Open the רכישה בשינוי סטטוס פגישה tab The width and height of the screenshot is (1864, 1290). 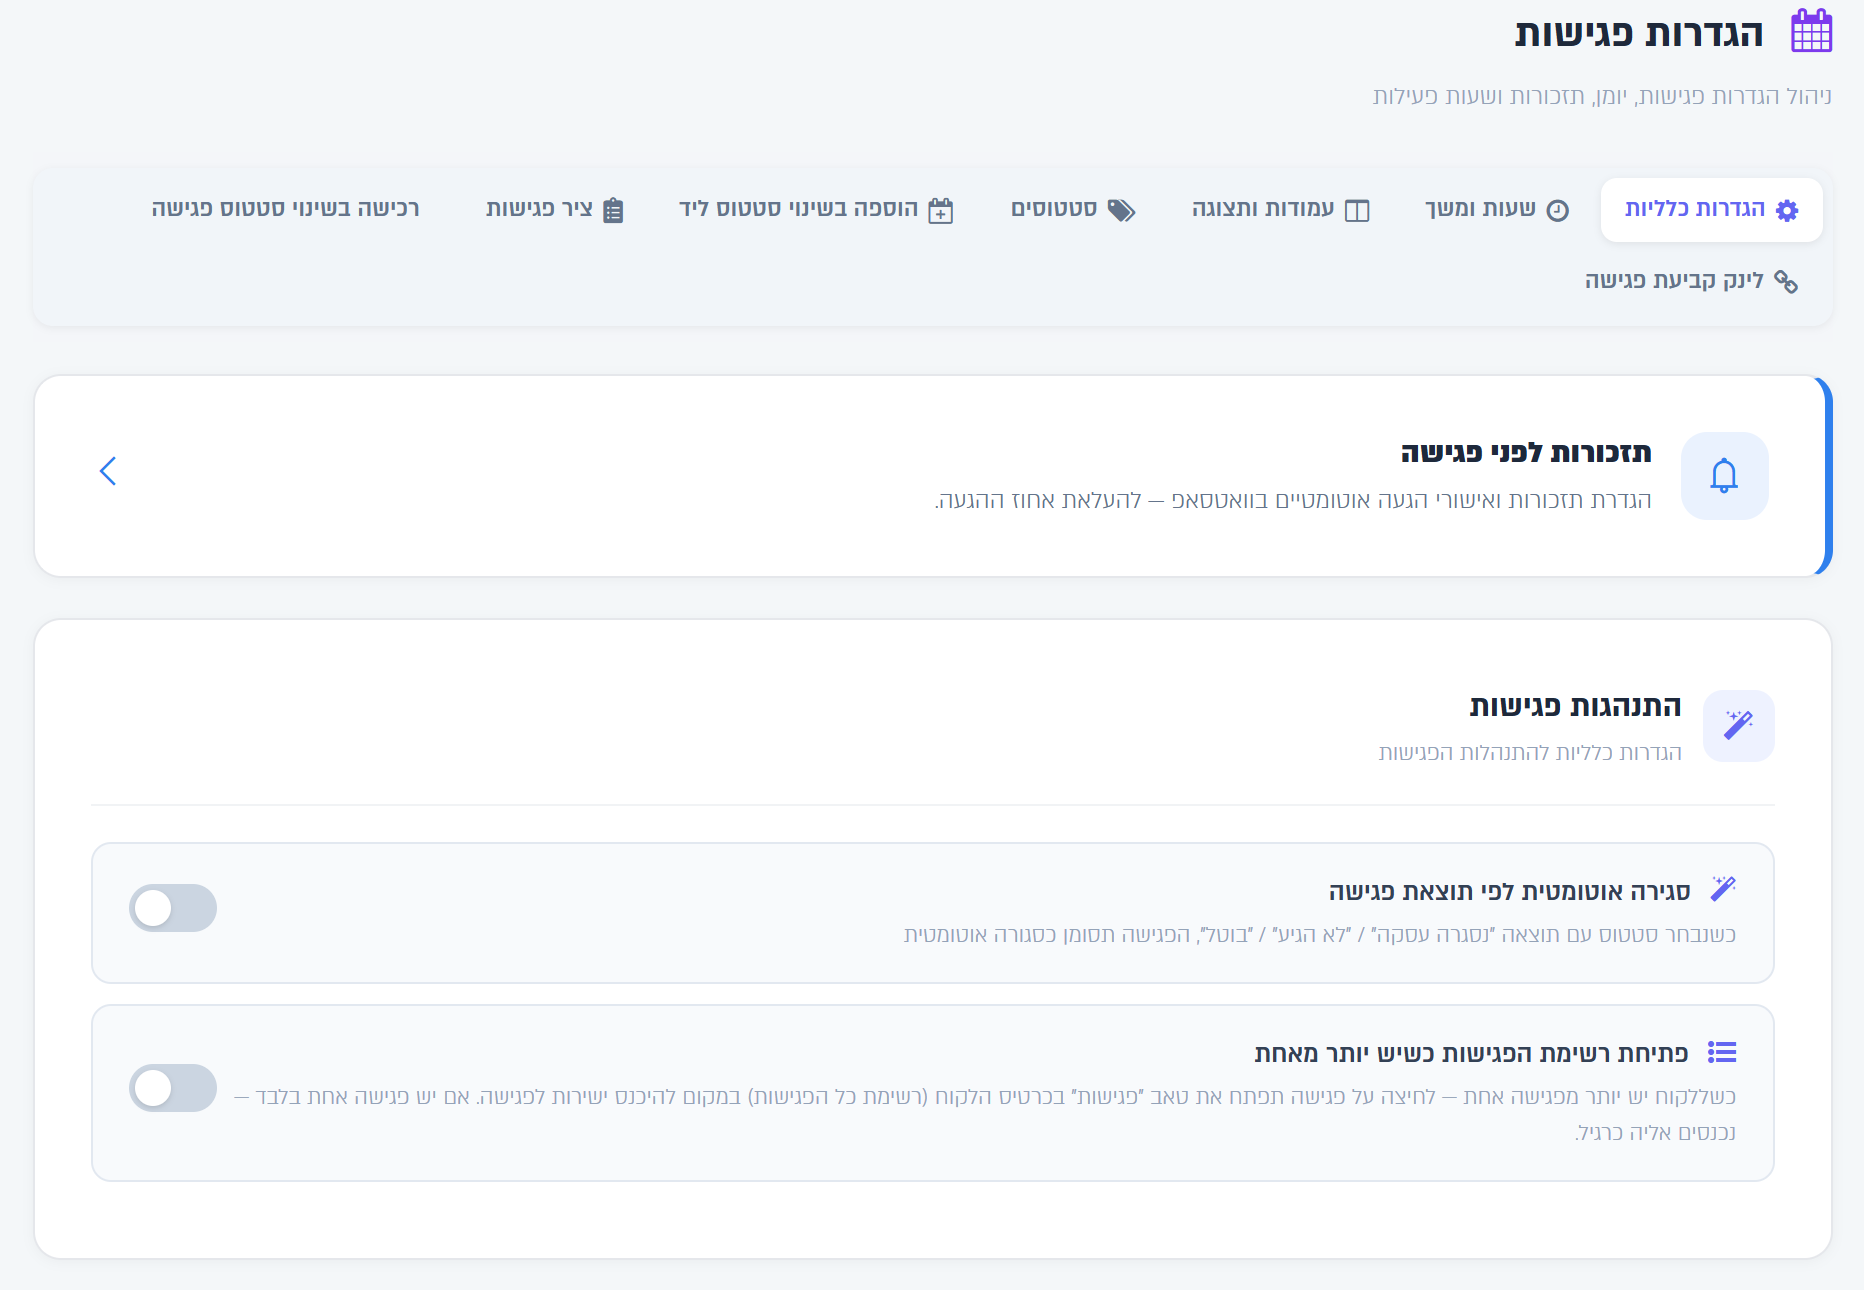tap(285, 209)
